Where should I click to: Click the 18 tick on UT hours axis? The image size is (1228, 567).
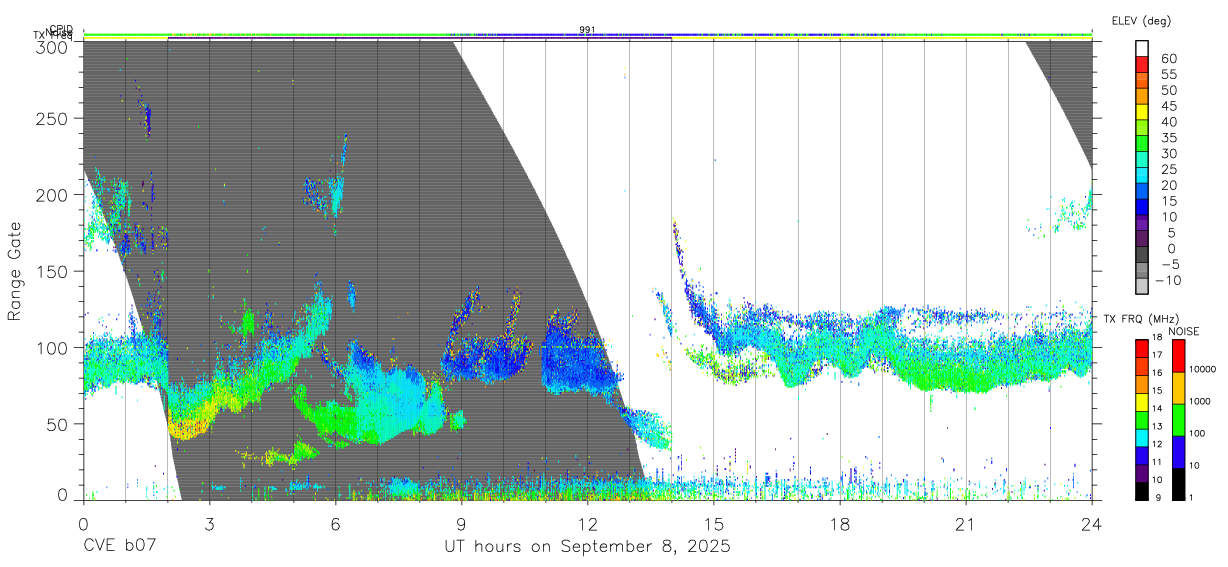point(840,524)
